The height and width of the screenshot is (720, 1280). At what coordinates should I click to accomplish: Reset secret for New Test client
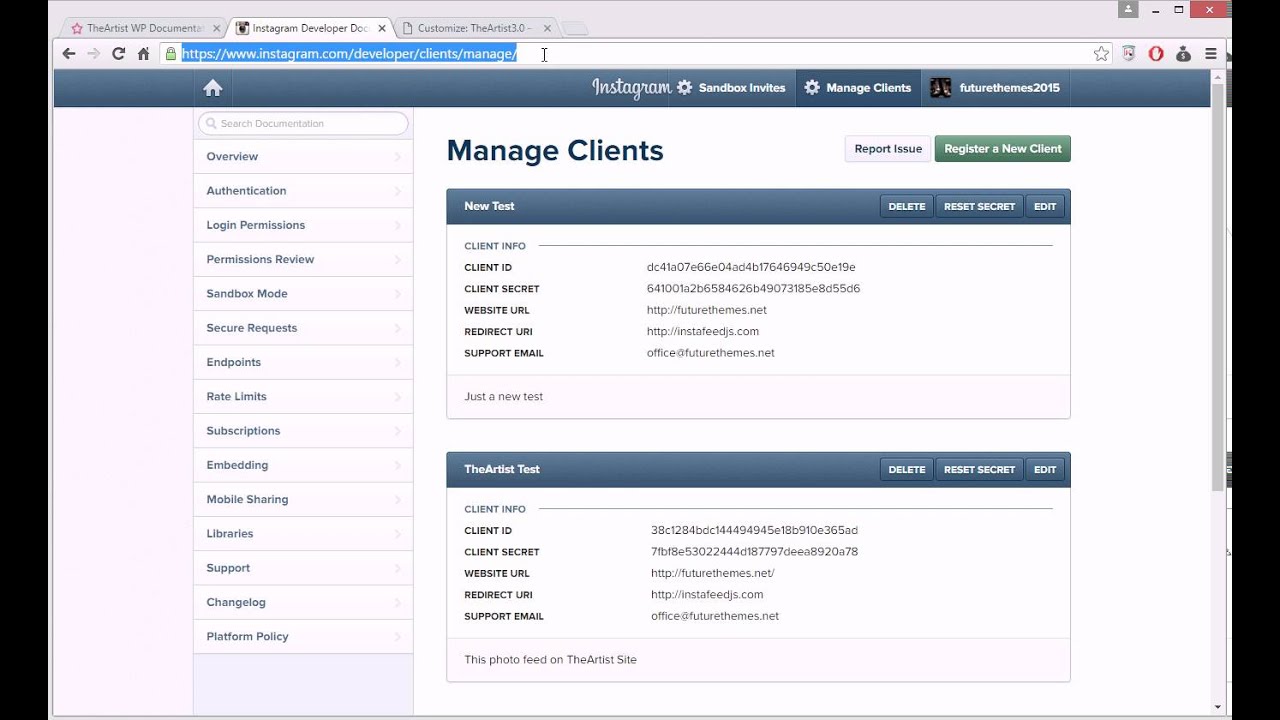[x=979, y=206]
